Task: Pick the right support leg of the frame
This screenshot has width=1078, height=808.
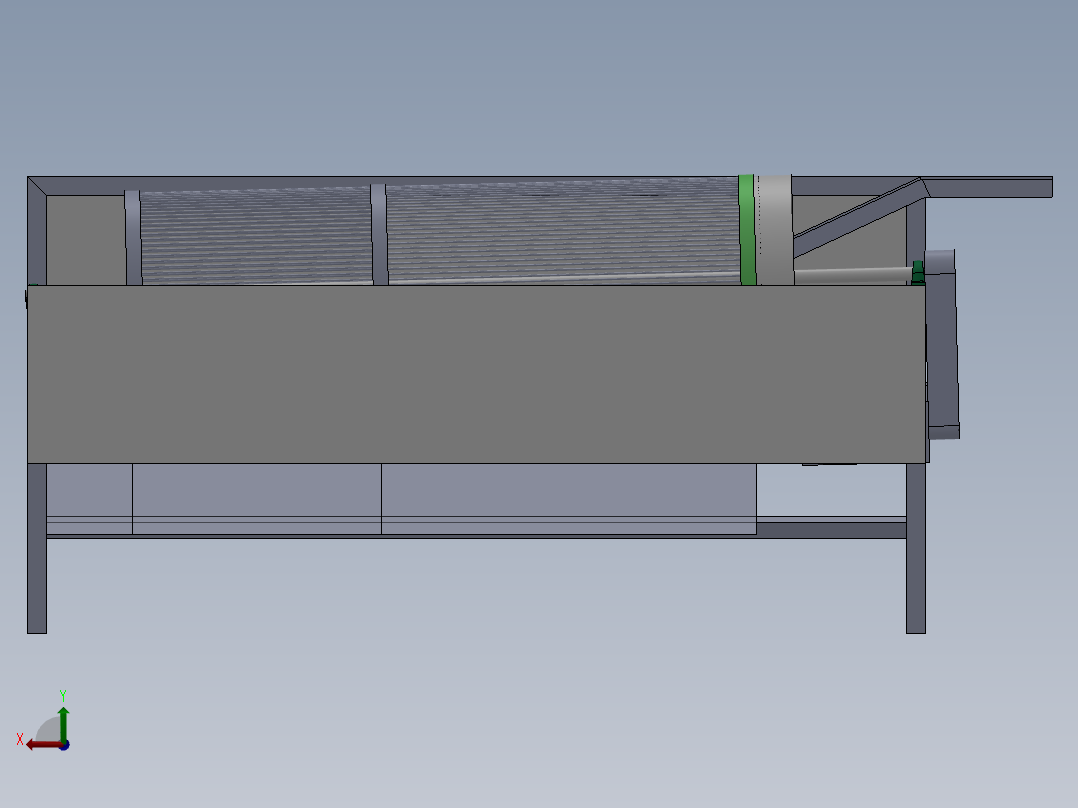Action: pos(916,548)
